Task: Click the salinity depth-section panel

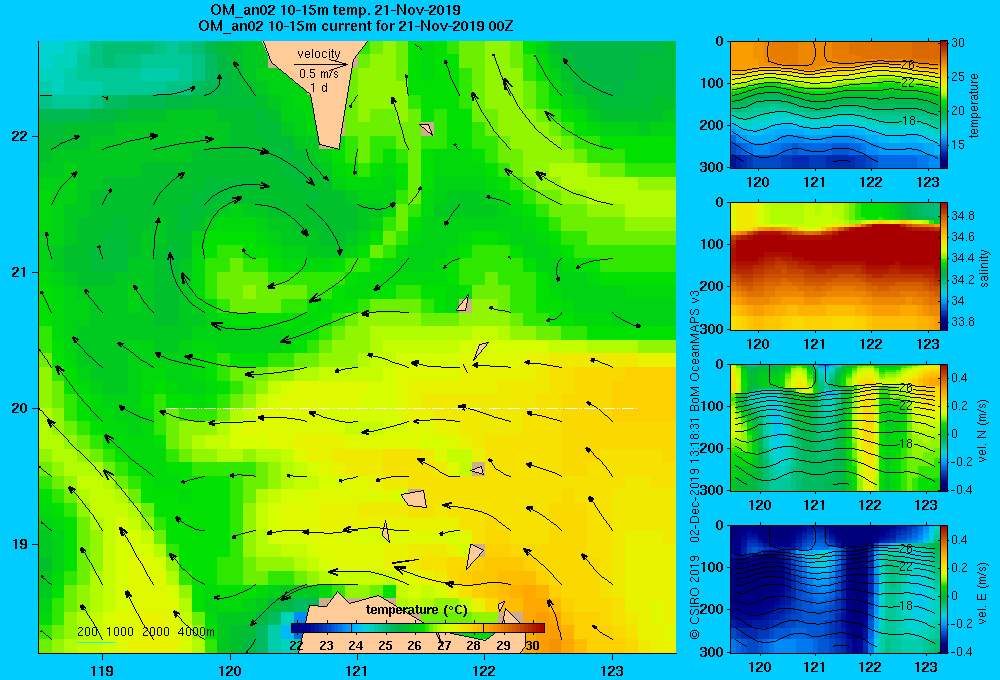Action: tap(835, 266)
